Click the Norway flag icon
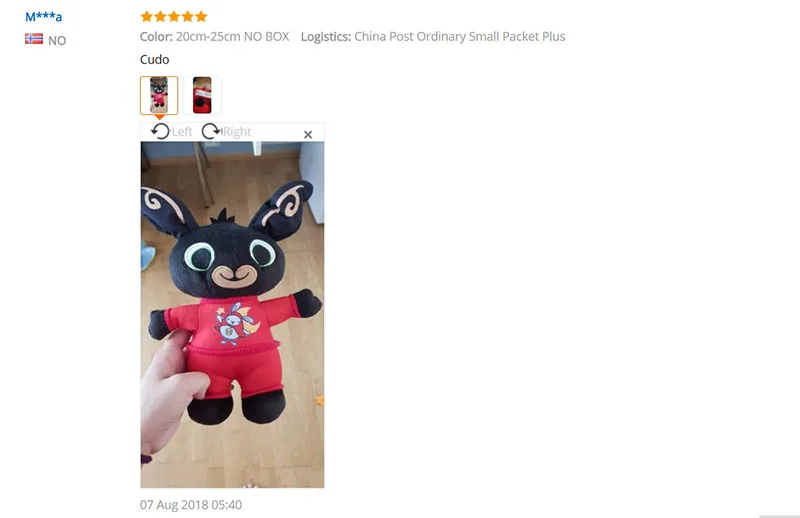This screenshot has height=518, width=800. (x=34, y=39)
